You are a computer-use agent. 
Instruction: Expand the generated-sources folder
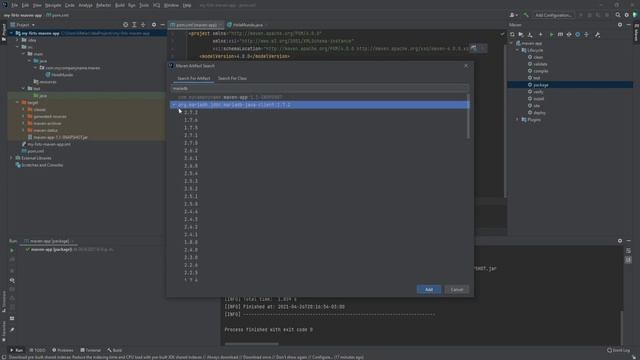pos(23,116)
